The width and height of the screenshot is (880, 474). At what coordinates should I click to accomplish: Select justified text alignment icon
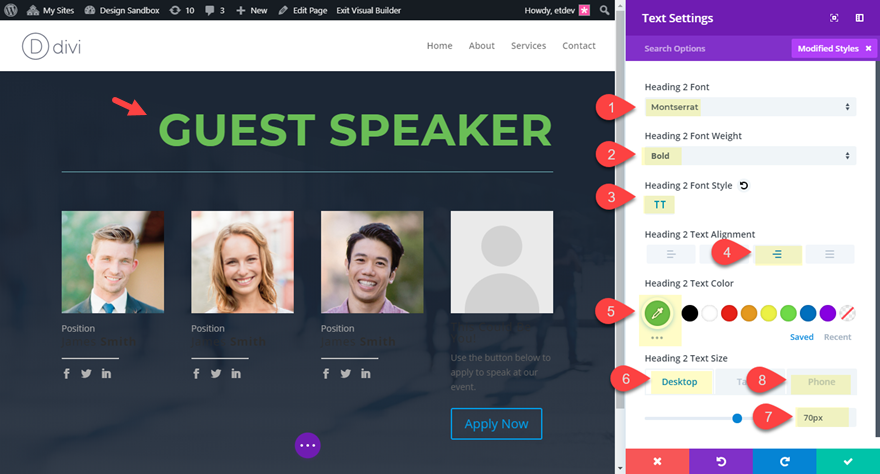tap(829, 254)
